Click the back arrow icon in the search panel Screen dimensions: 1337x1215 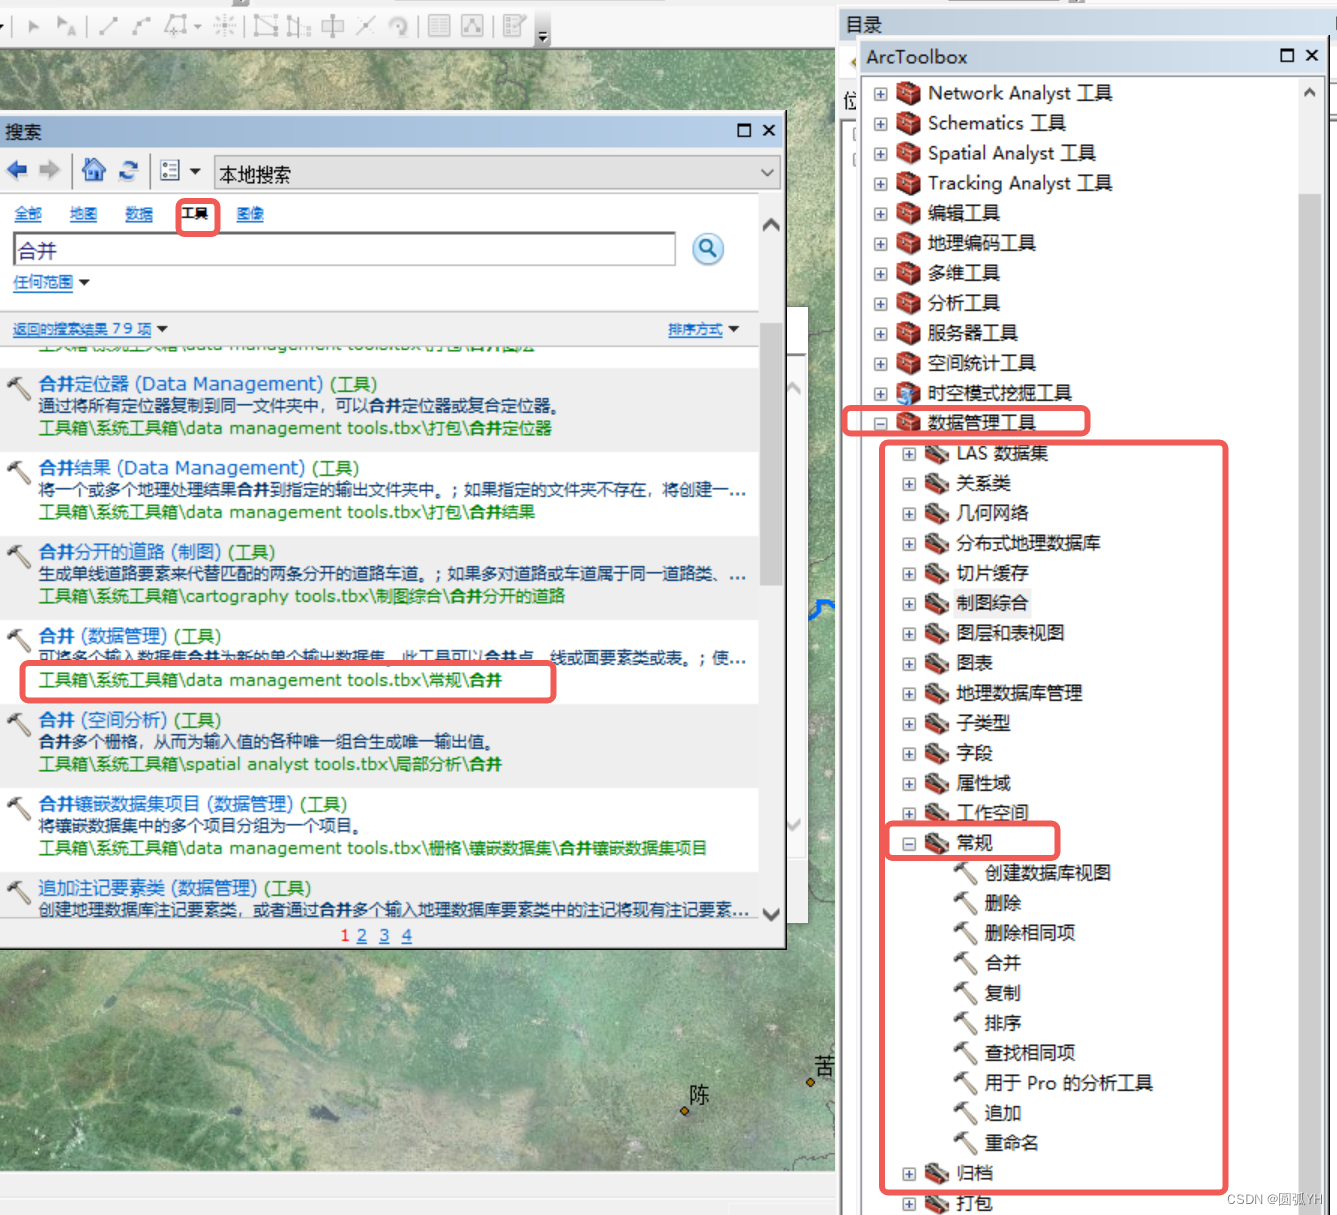(x=17, y=170)
